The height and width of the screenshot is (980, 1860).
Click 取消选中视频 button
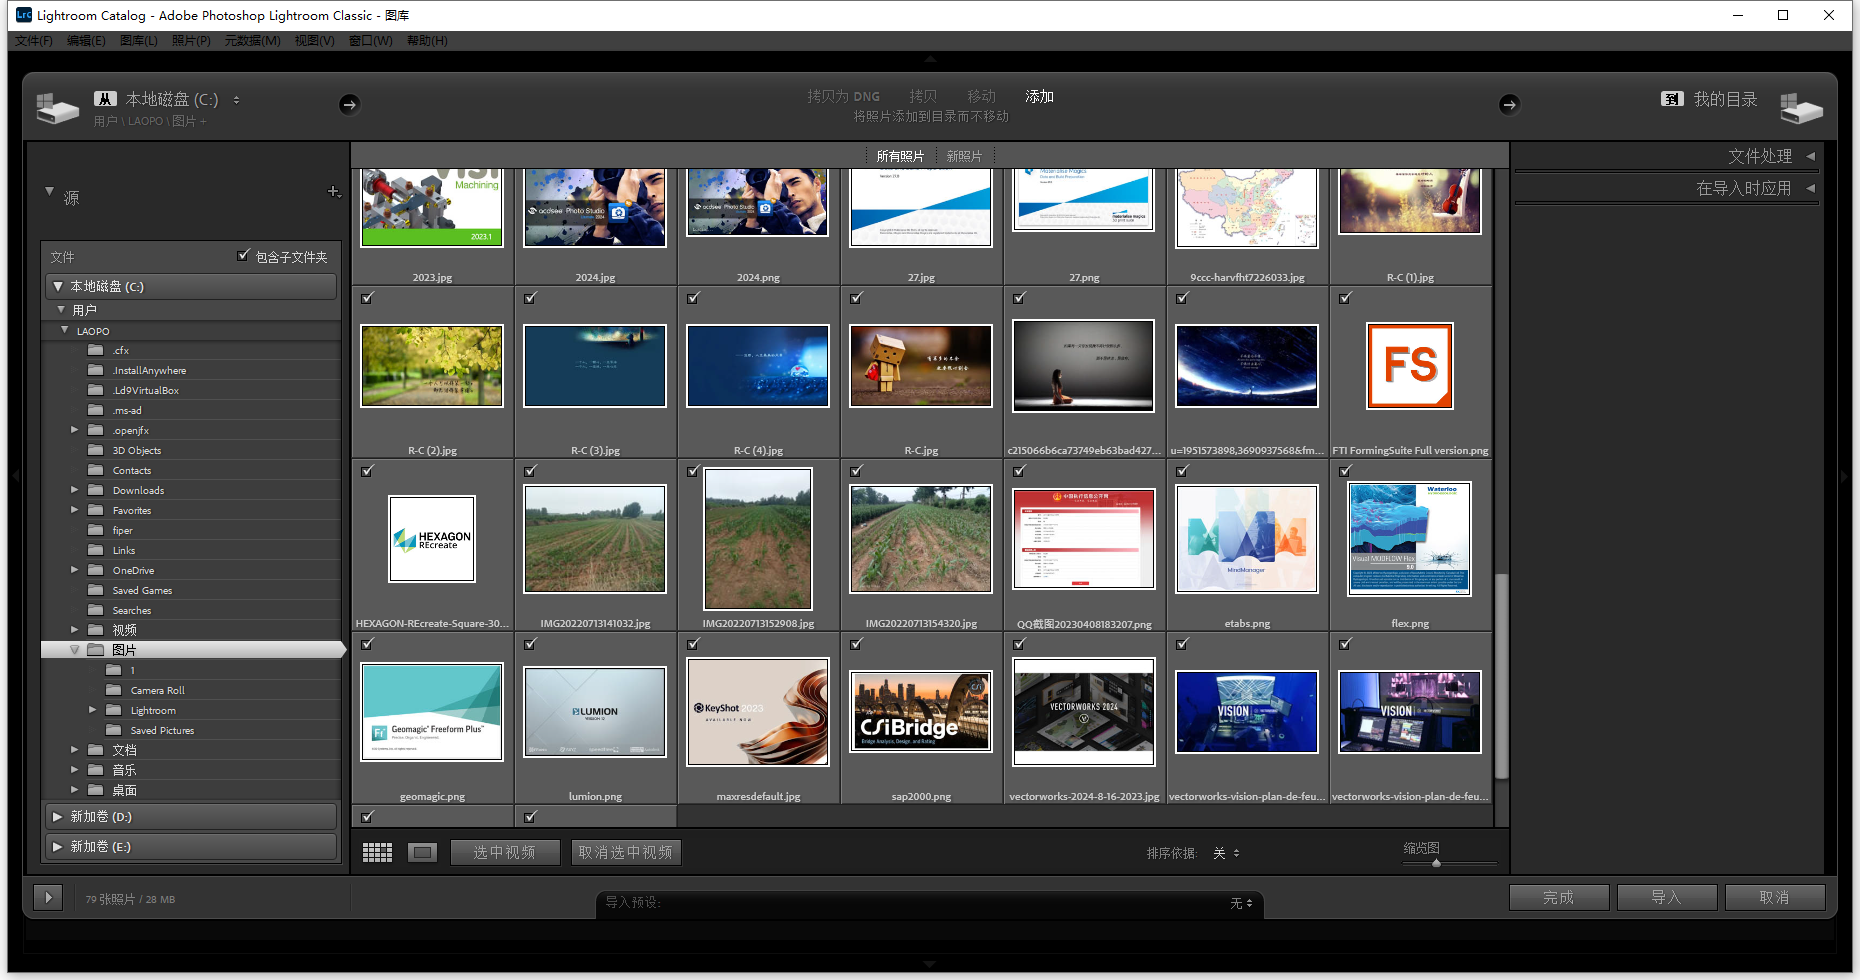click(625, 853)
